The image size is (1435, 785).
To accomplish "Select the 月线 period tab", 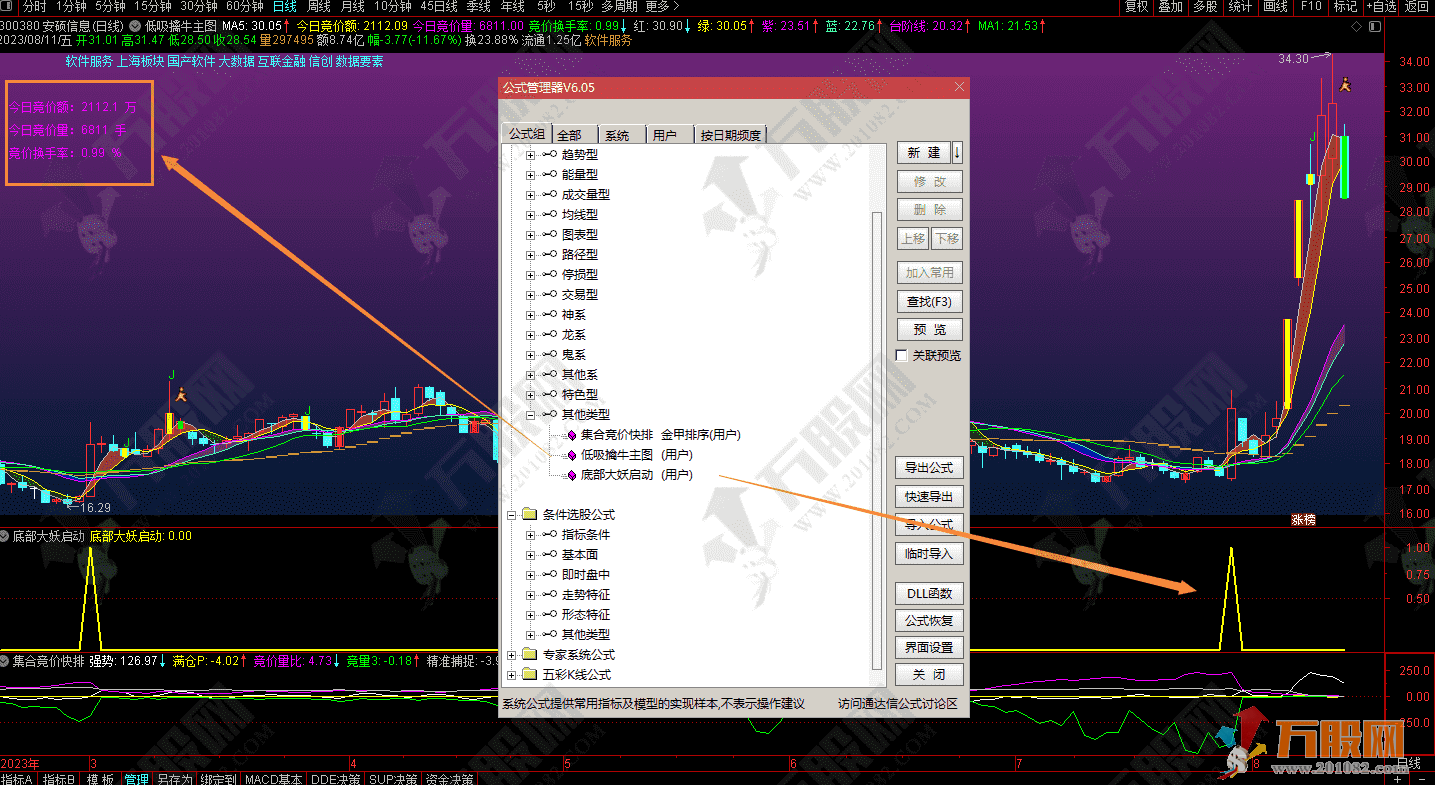I will 352,6.
